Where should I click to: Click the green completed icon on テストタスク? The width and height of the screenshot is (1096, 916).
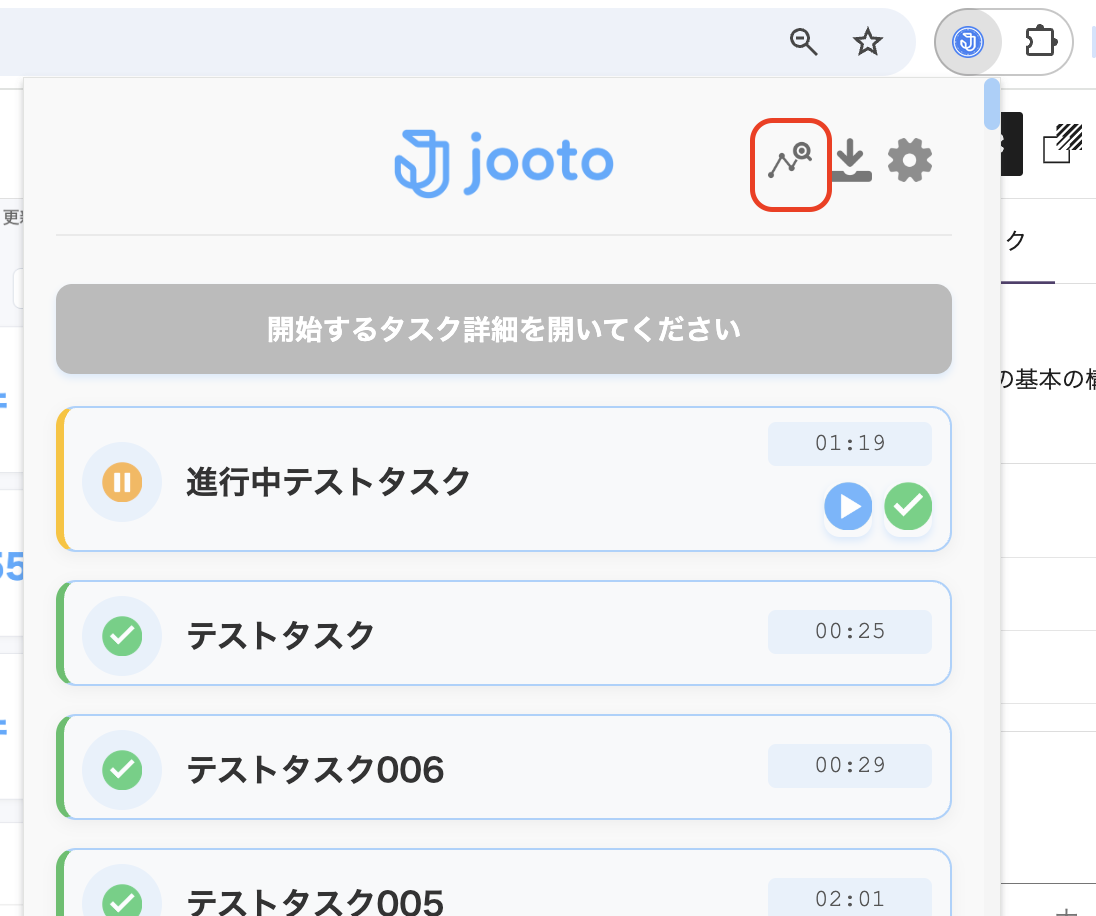tap(121, 636)
